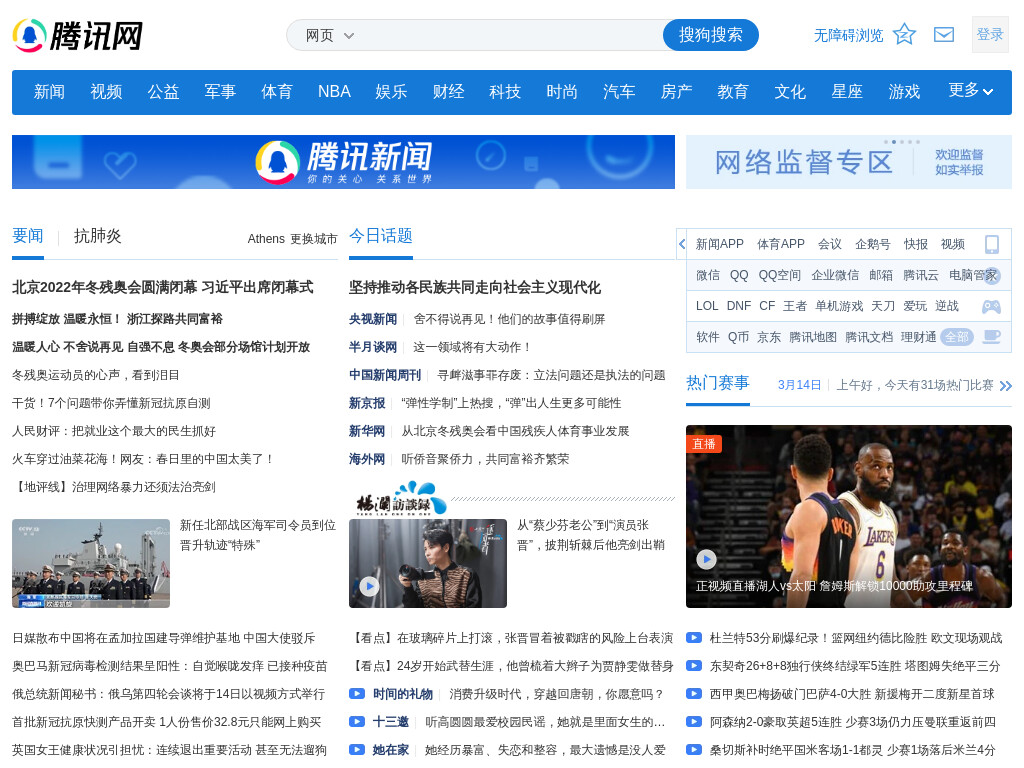This screenshot has width=1024, height=768.
Task: Play the Lakers vs Suns live video
Action: tap(706, 559)
